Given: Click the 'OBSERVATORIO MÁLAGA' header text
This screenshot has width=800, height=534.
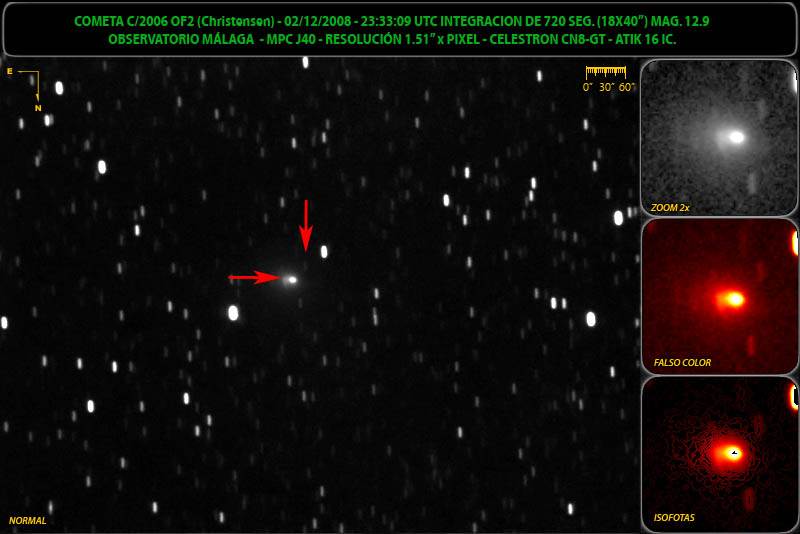Looking at the screenshot, I should click(x=181, y=39).
